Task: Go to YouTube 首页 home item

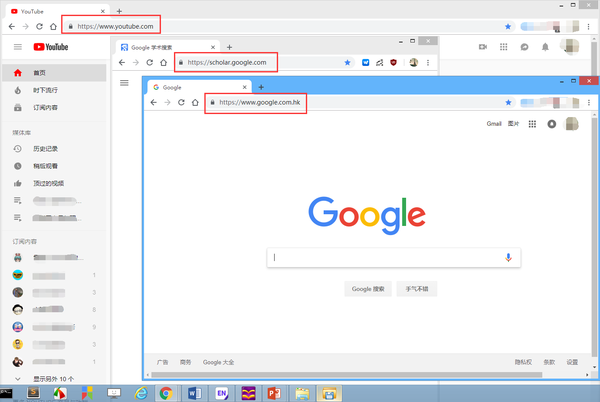Action: 54,73
